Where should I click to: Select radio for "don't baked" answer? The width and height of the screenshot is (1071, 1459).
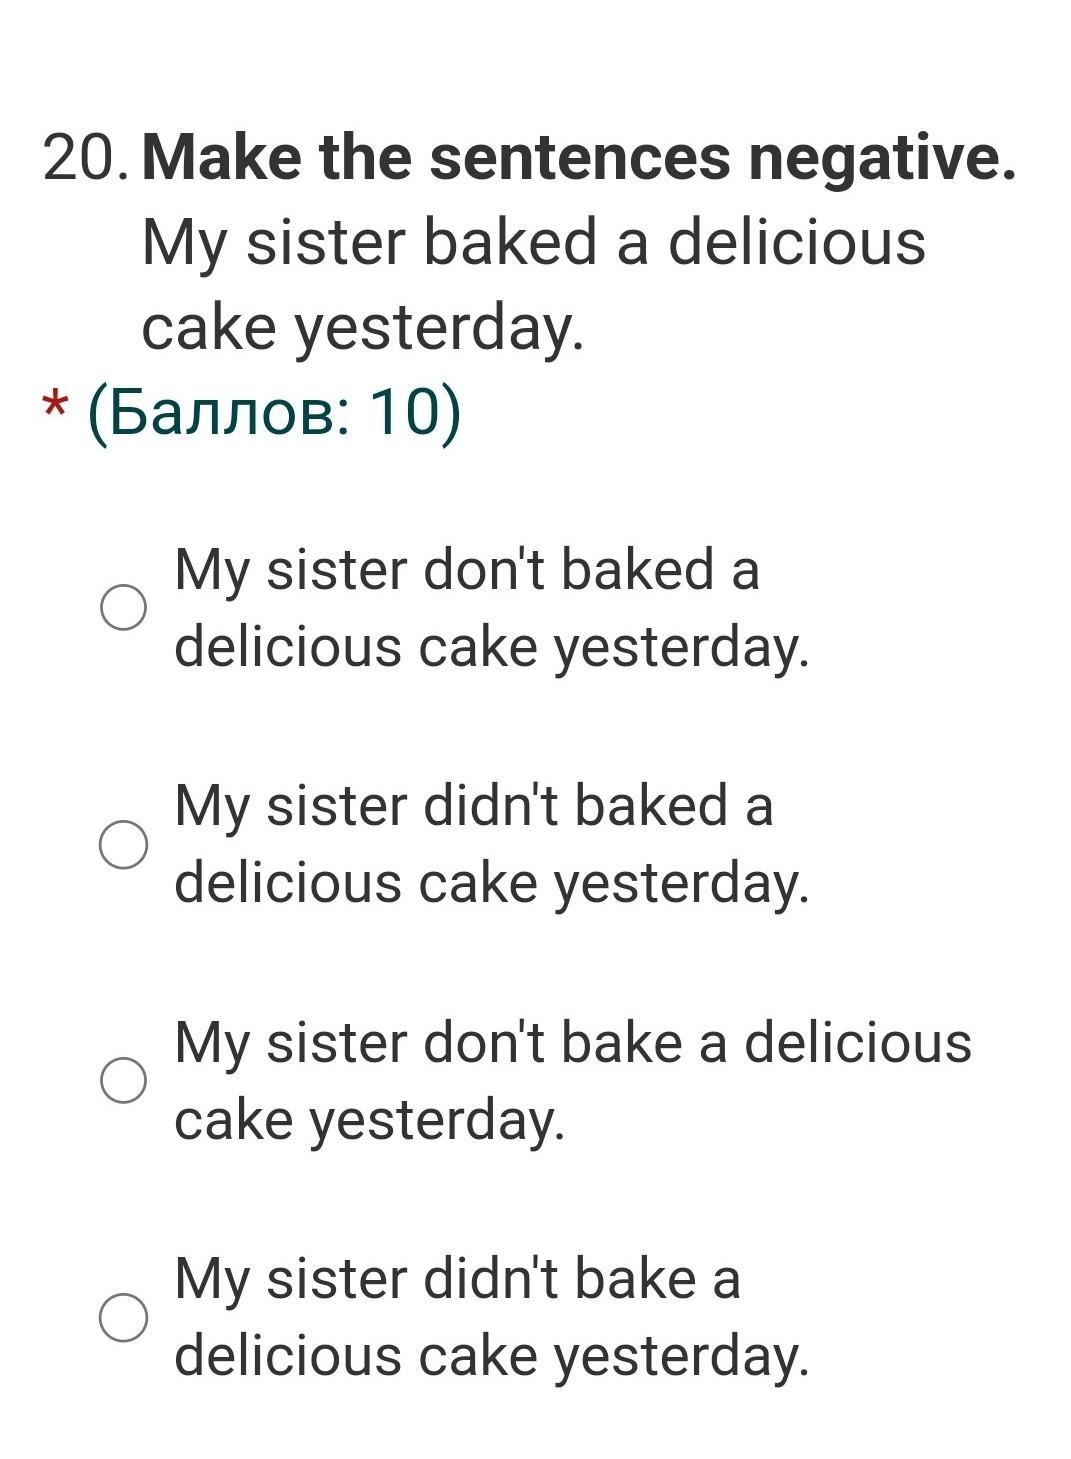click(124, 608)
